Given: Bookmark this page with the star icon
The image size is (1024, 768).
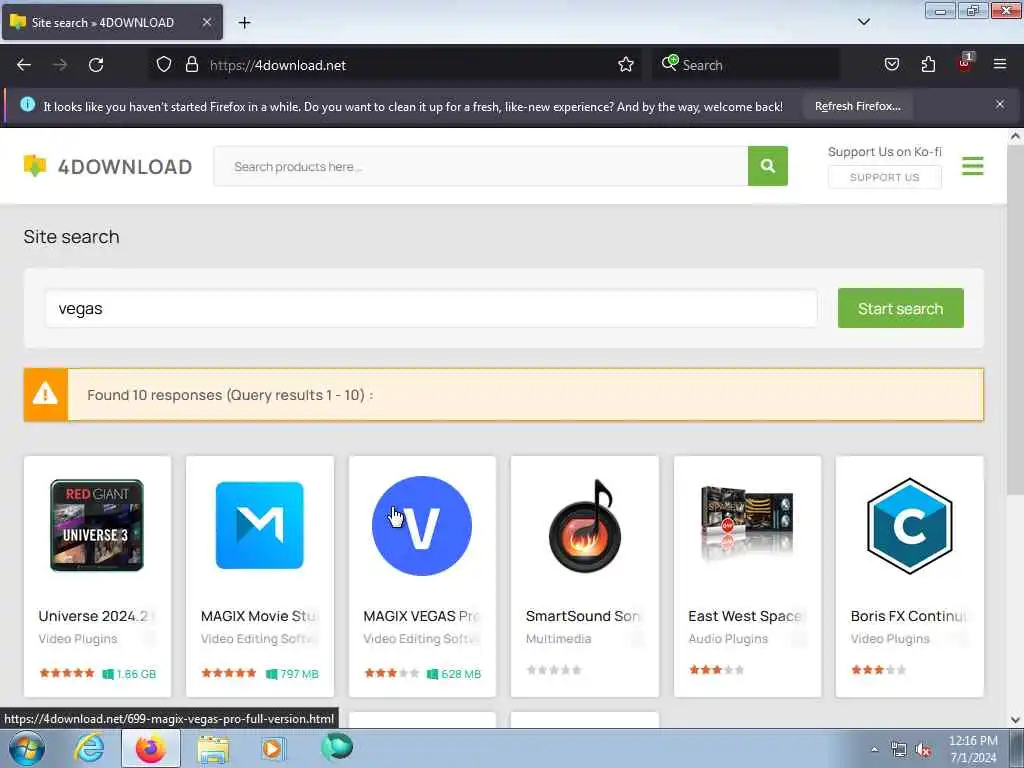Looking at the screenshot, I should (626, 64).
